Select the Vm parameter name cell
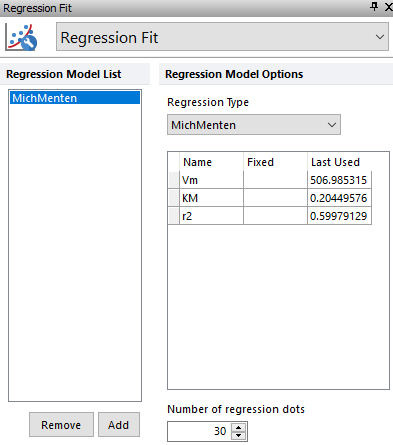This screenshot has width=393, height=445. point(211,180)
